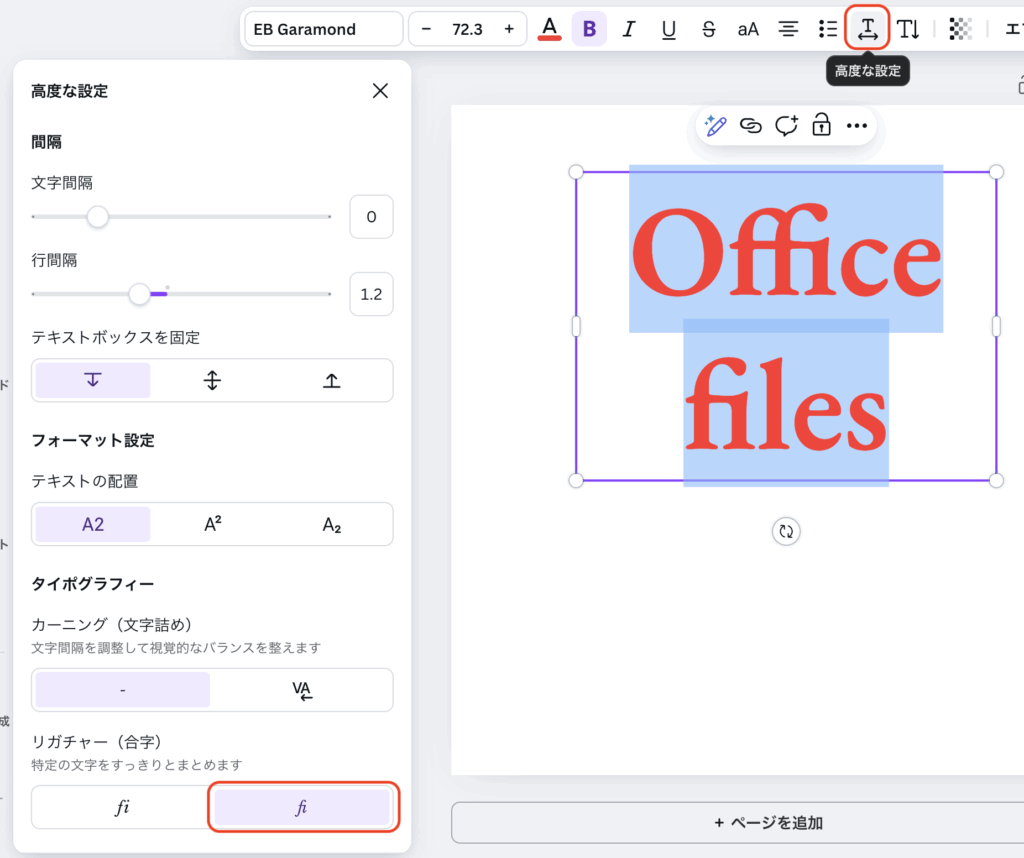The height and width of the screenshot is (858, 1024).
Task: Toggle uppercase aA formatting
Action: point(748,29)
